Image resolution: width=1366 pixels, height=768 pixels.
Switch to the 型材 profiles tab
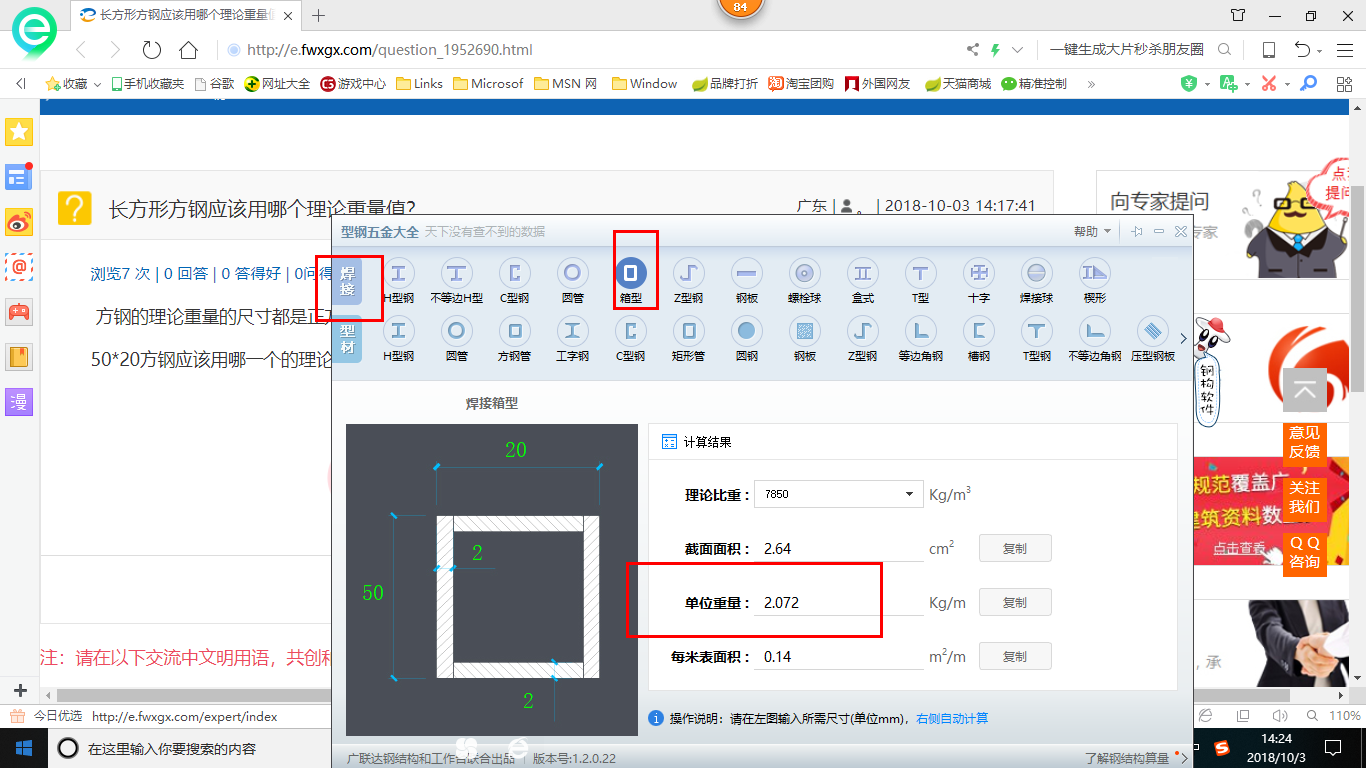click(347, 338)
